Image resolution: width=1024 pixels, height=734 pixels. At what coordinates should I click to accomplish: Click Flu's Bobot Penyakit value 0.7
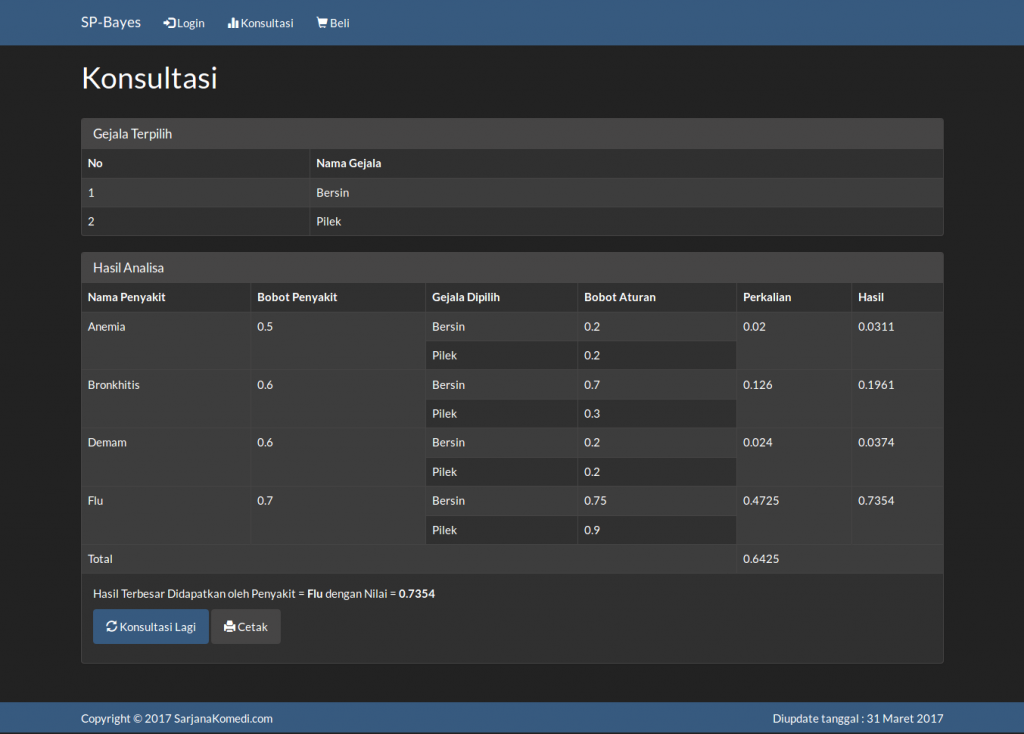click(264, 501)
